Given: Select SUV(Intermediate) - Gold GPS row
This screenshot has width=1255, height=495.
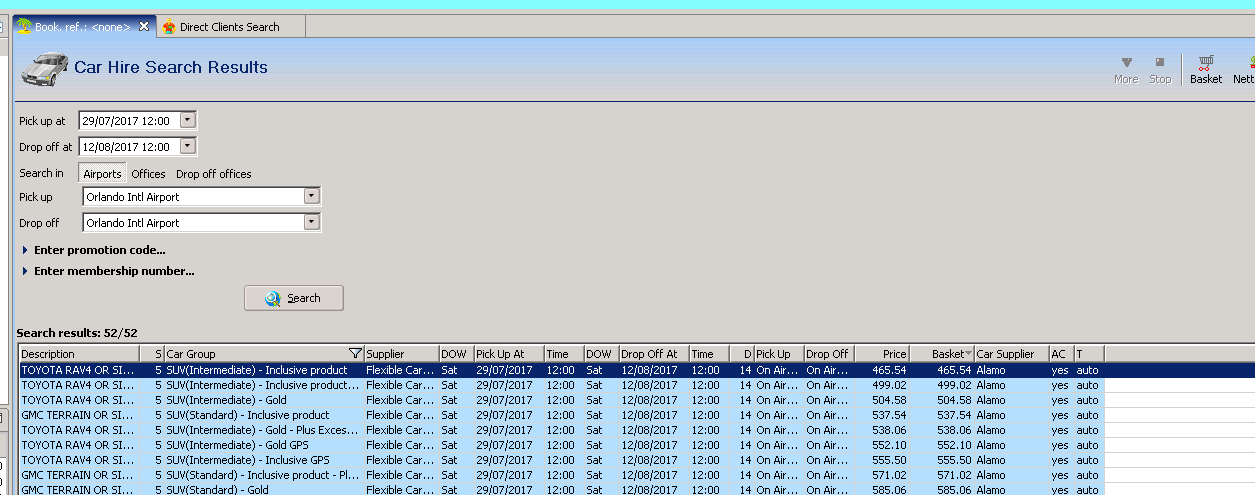Looking at the screenshot, I should (560, 445).
